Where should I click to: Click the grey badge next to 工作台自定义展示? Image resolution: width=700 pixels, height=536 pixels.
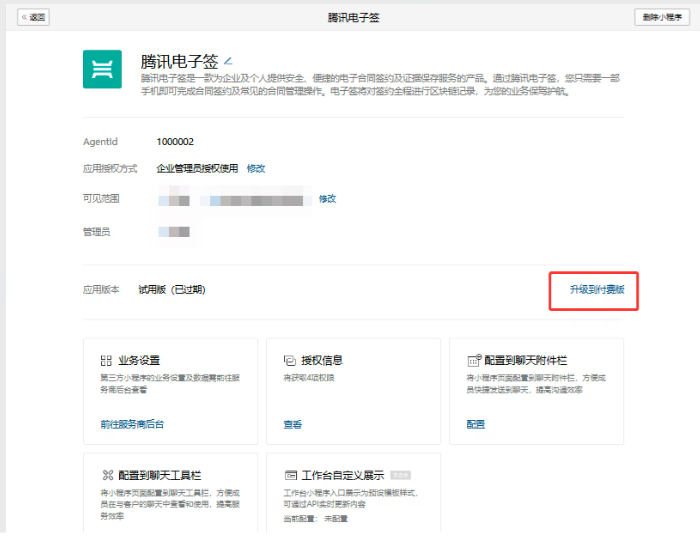tap(400, 475)
